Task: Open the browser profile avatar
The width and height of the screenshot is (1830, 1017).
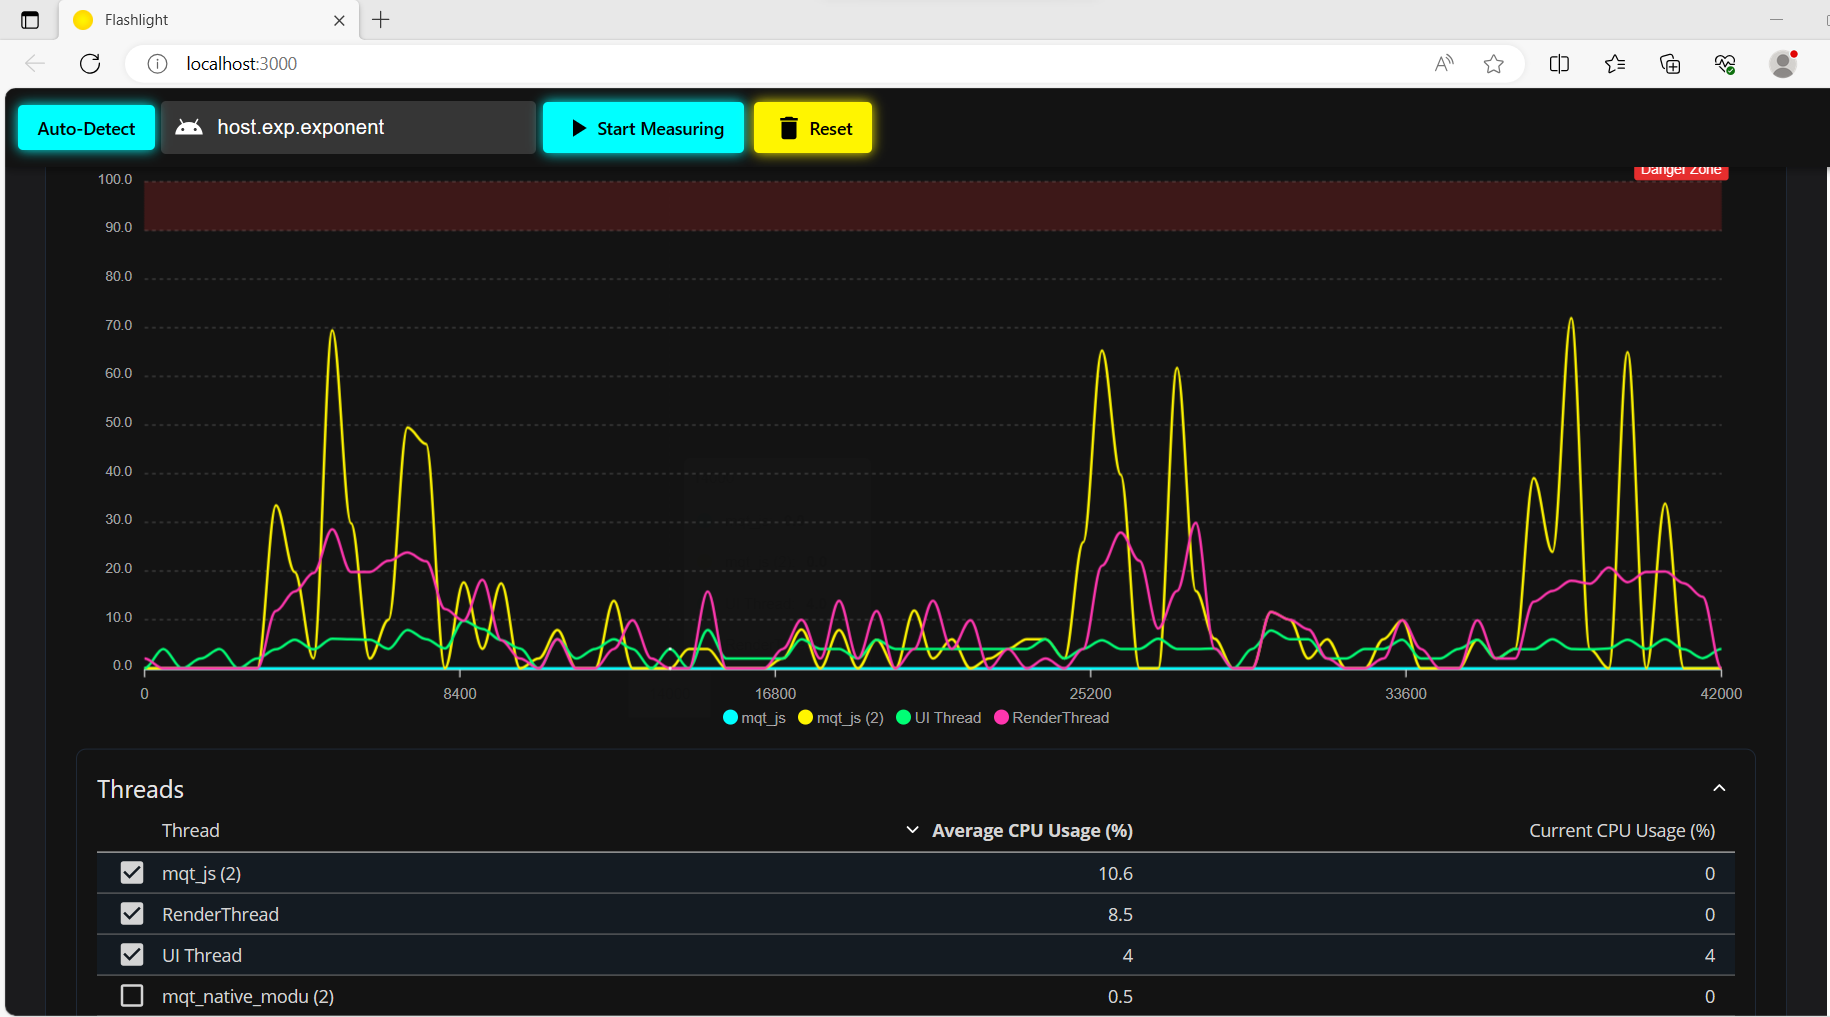Action: [1782, 64]
